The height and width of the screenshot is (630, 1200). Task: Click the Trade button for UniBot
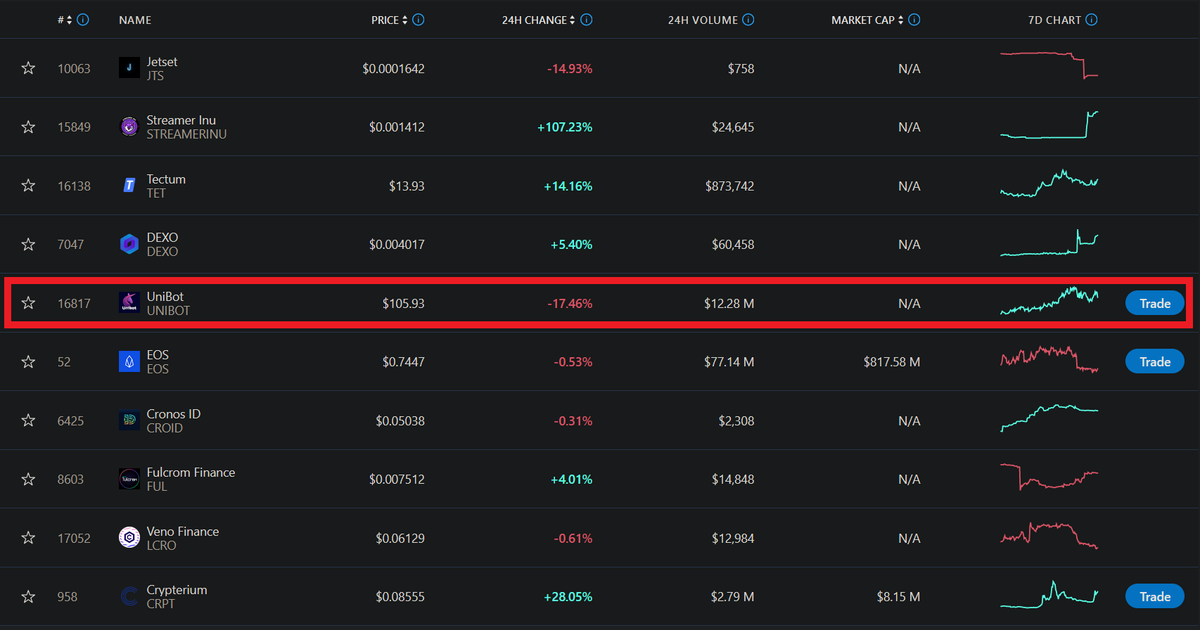[1154, 303]
